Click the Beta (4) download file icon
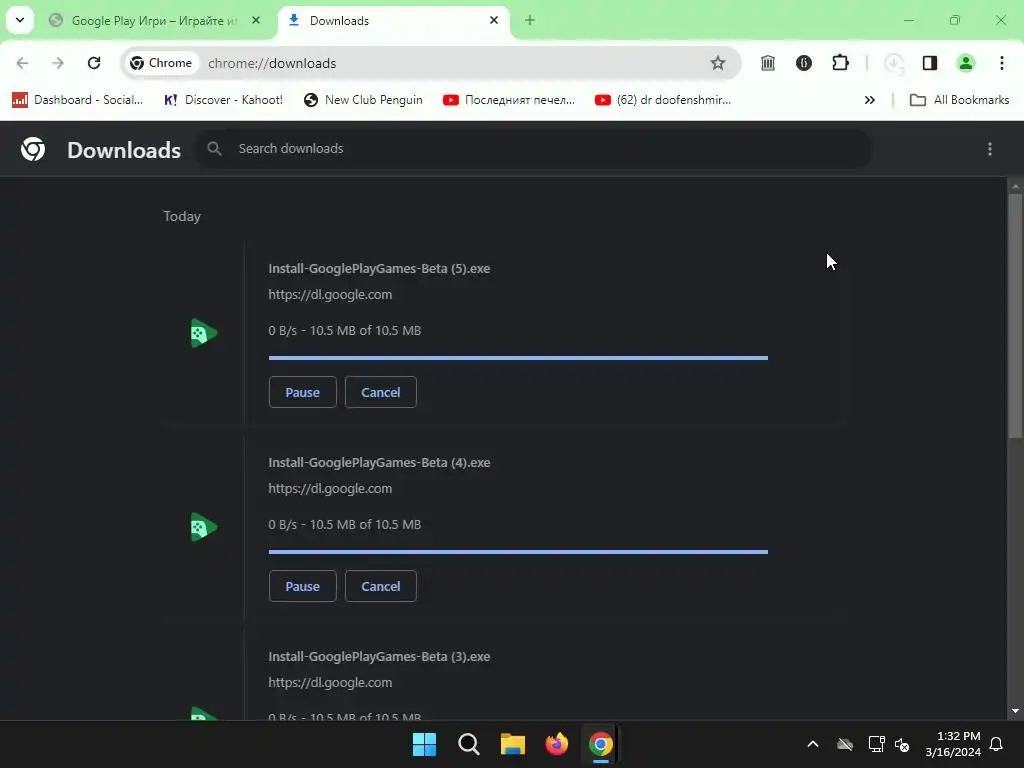Viewport: 1024px width, 768px height. (203, 527)
